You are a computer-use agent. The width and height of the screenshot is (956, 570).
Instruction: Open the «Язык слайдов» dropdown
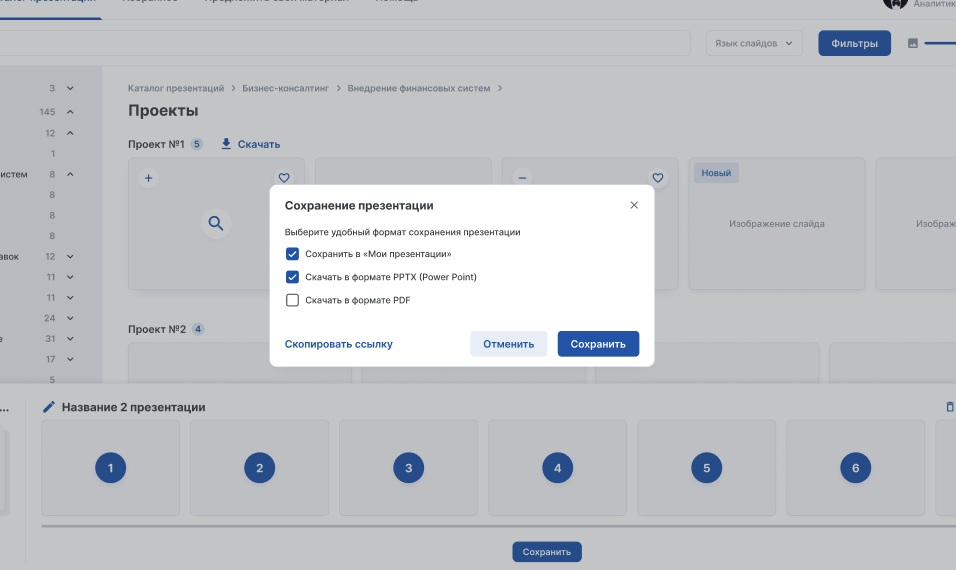pos(754,43)
